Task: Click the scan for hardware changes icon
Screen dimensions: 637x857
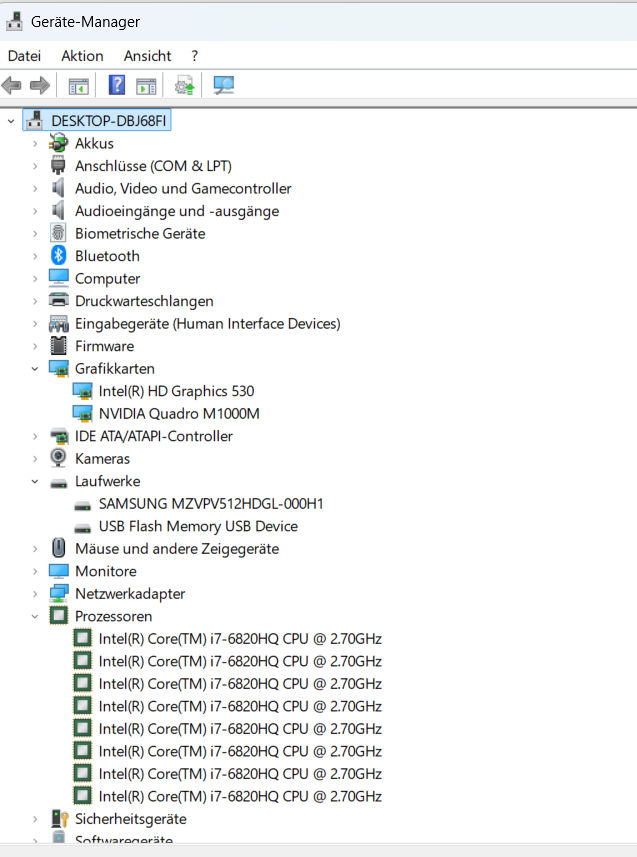Action: (x=224, y=85)
